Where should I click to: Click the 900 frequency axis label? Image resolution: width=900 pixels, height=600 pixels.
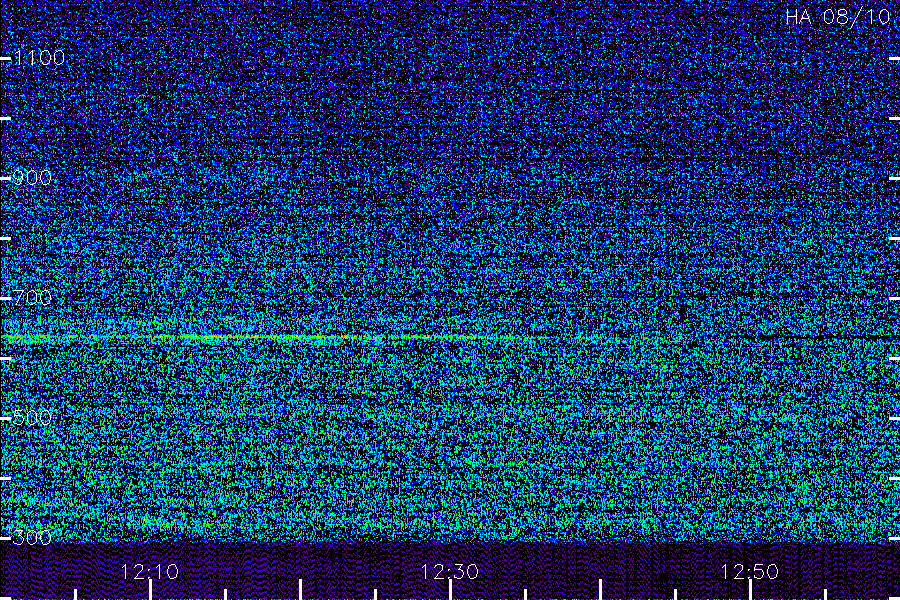pos(32,178)
